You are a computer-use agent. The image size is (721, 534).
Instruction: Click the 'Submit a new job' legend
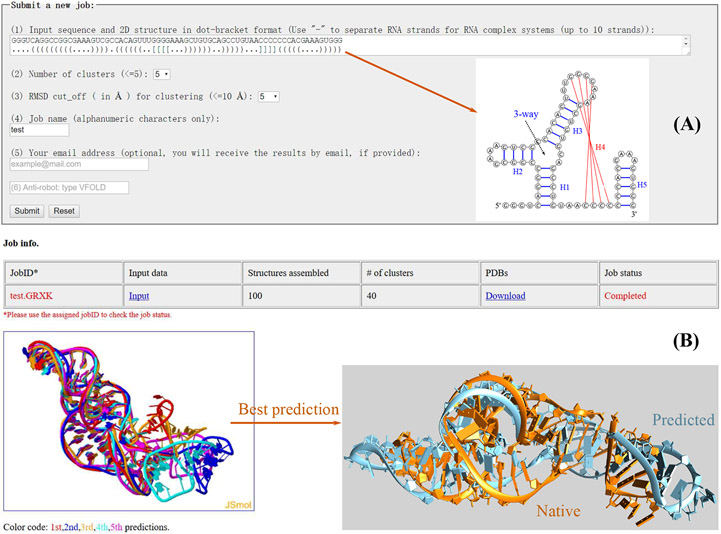pos(52,6)
